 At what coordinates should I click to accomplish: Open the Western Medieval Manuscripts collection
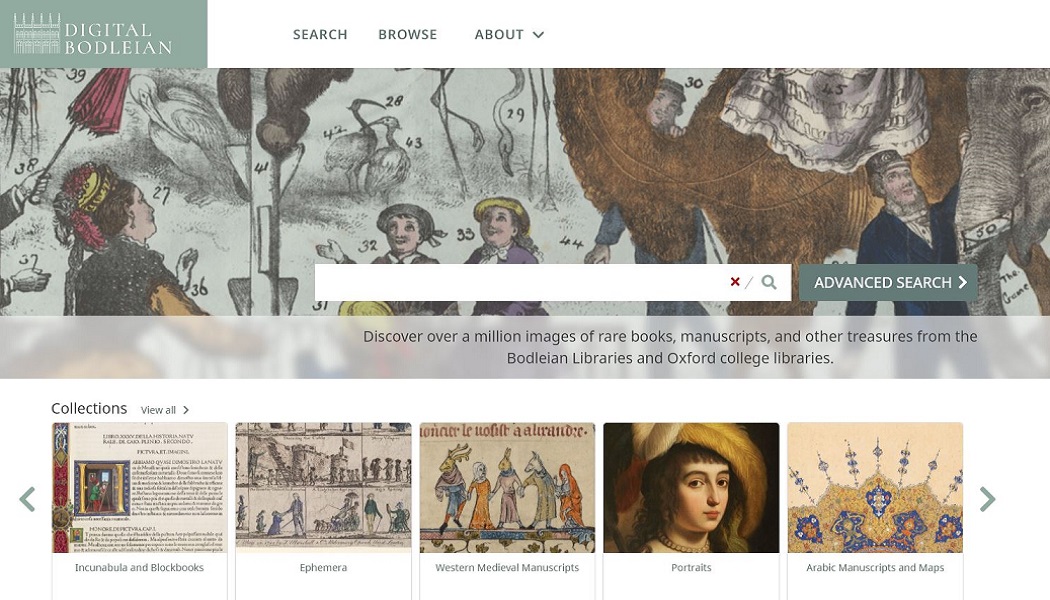point(507,487)
